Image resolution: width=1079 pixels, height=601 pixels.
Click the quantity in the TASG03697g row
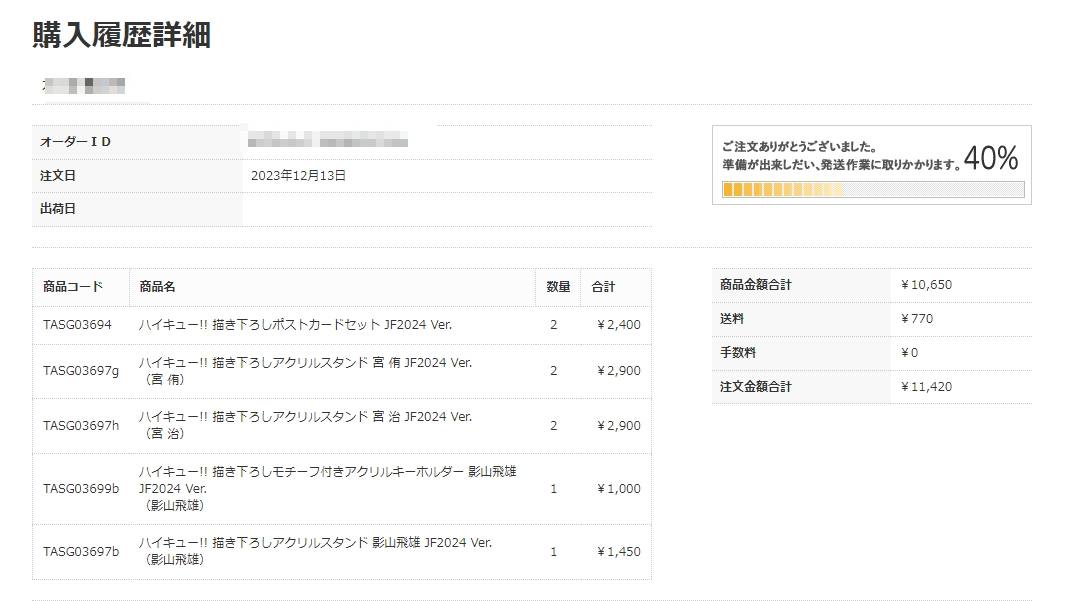(x=553, y=370)
